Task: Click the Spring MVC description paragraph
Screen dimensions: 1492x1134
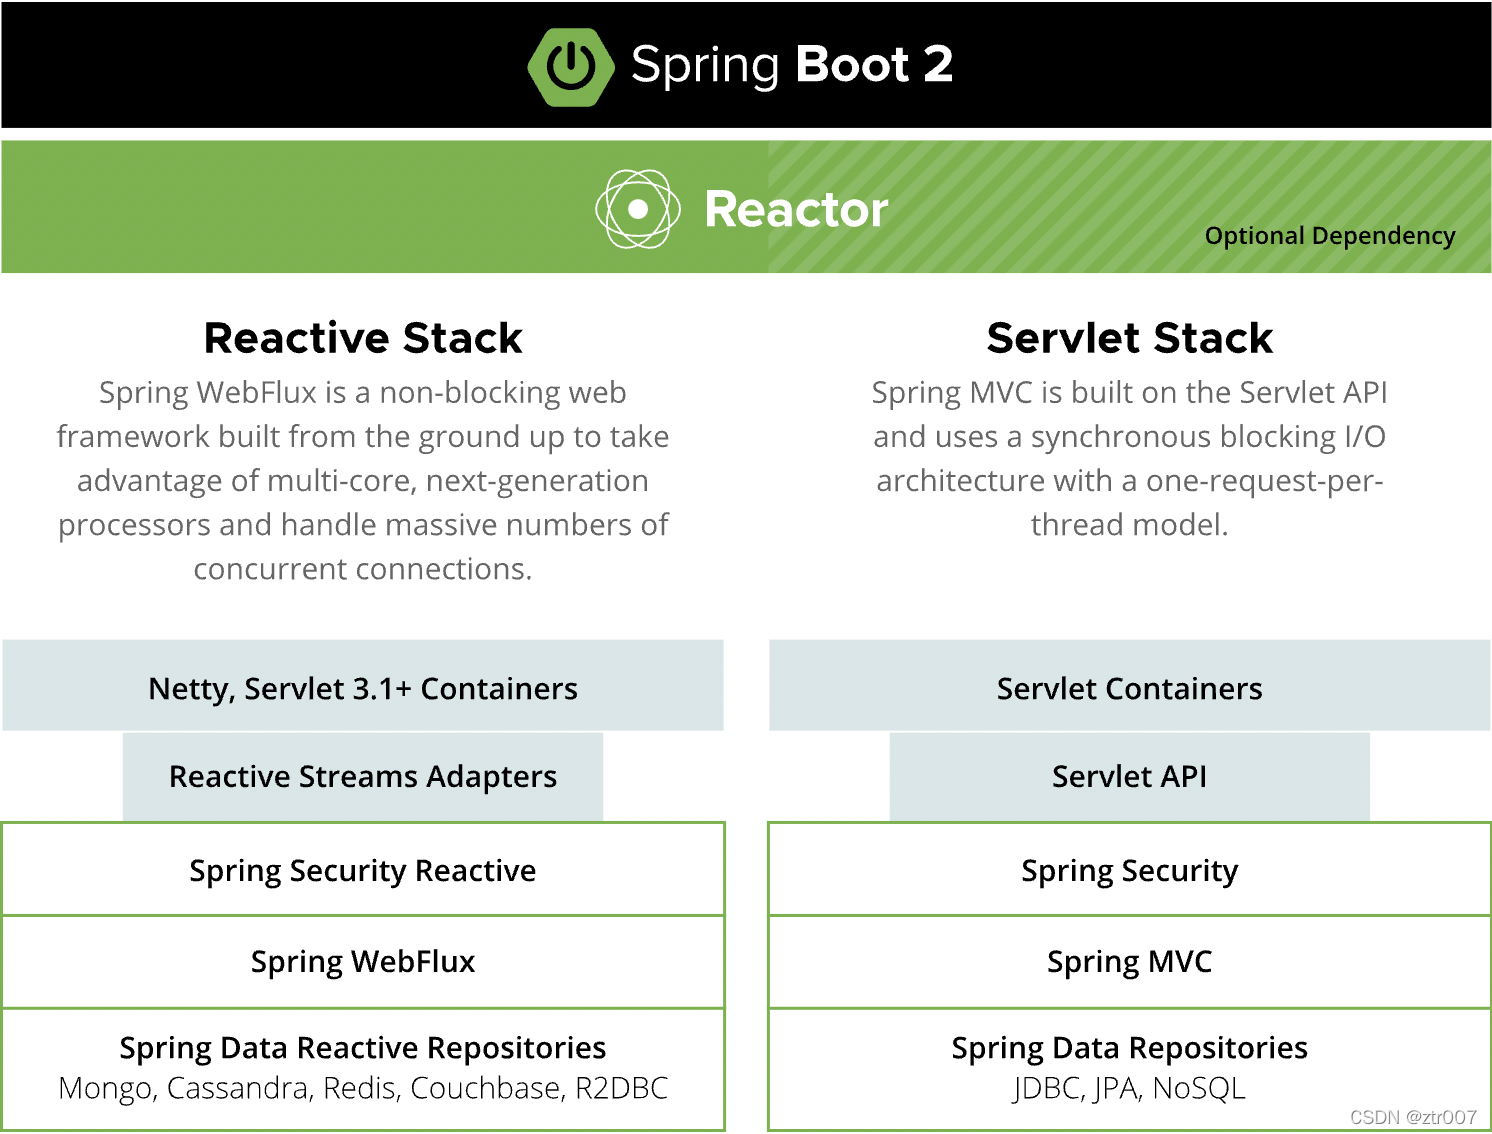Action: click(x=1130, y=458)
